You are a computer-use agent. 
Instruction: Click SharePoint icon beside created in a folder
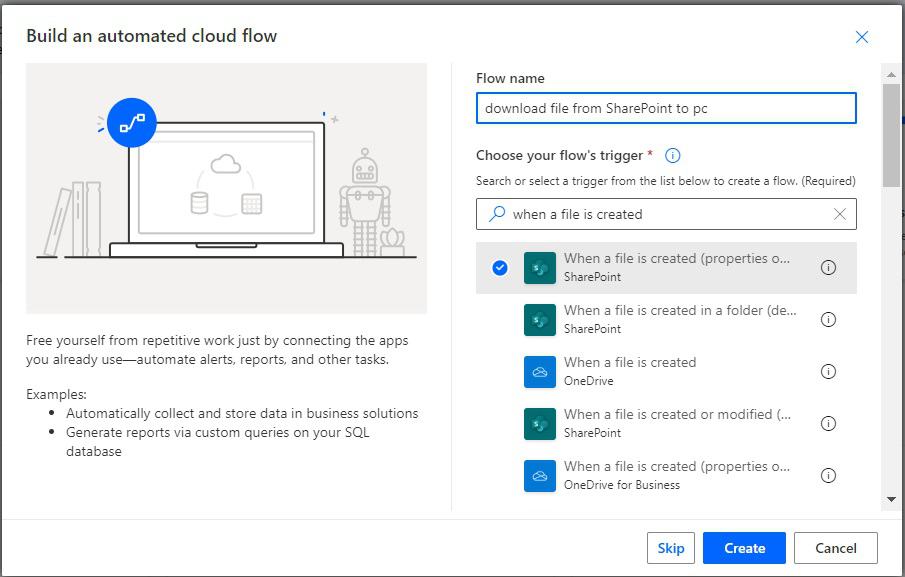click(540, 320)
